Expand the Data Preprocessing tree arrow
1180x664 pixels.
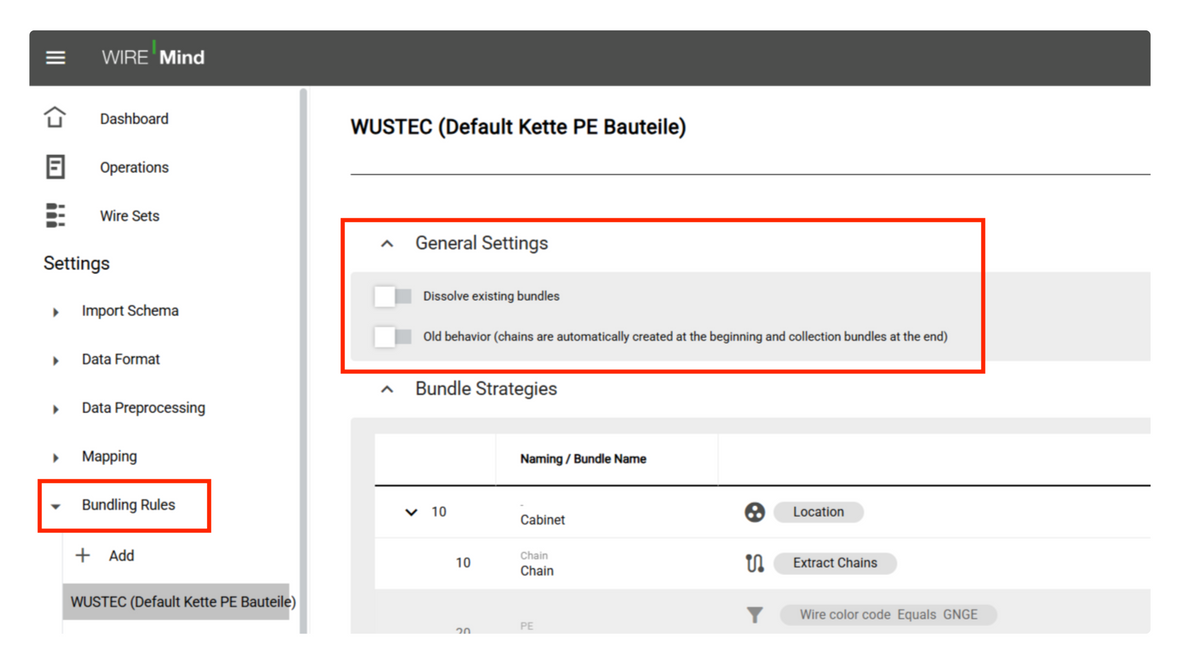(x=55, y=409)
